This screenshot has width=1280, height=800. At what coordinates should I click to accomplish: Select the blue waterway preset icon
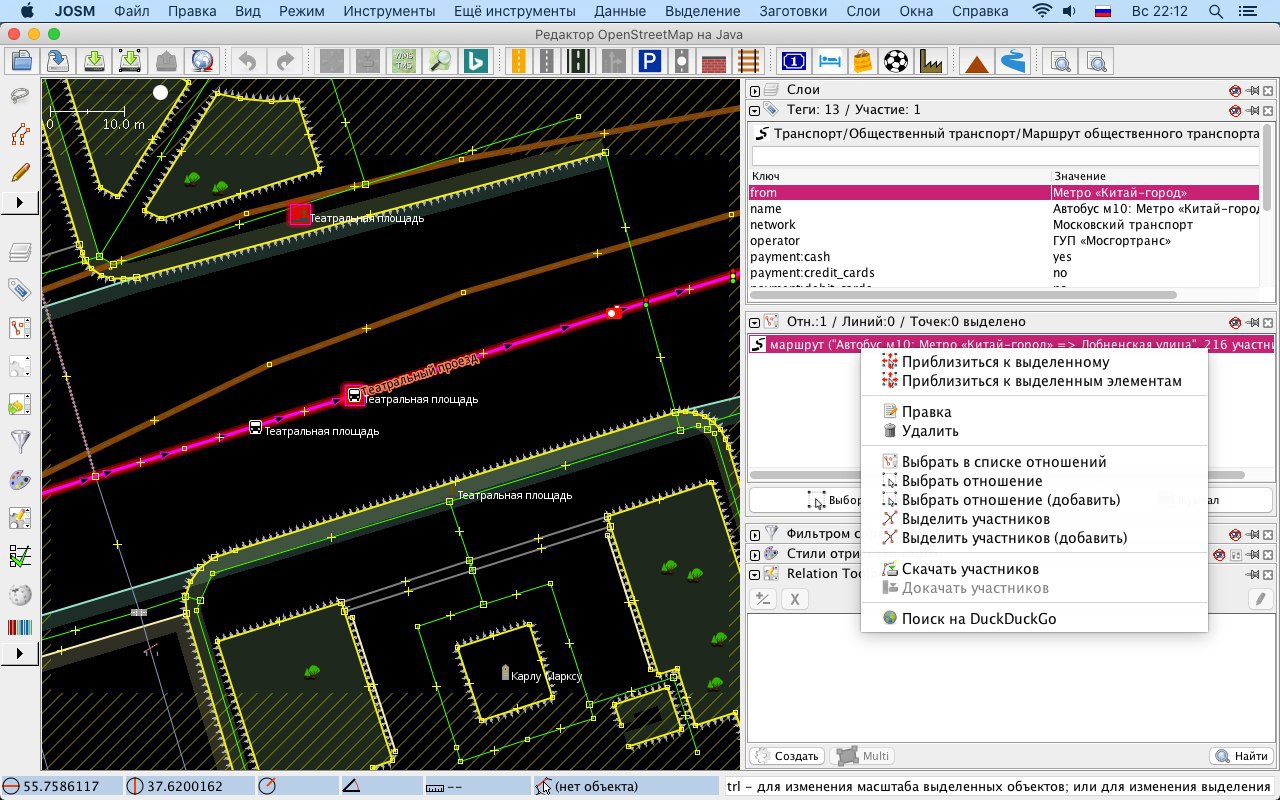1013,61
